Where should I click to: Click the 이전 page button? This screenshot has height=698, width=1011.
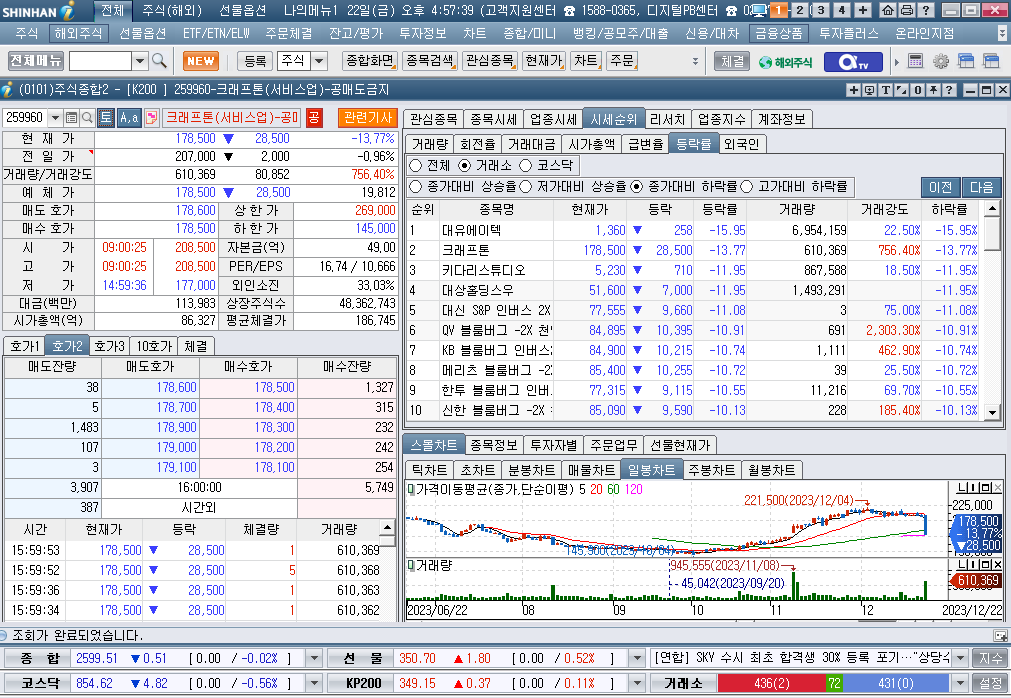click(941, 187)
